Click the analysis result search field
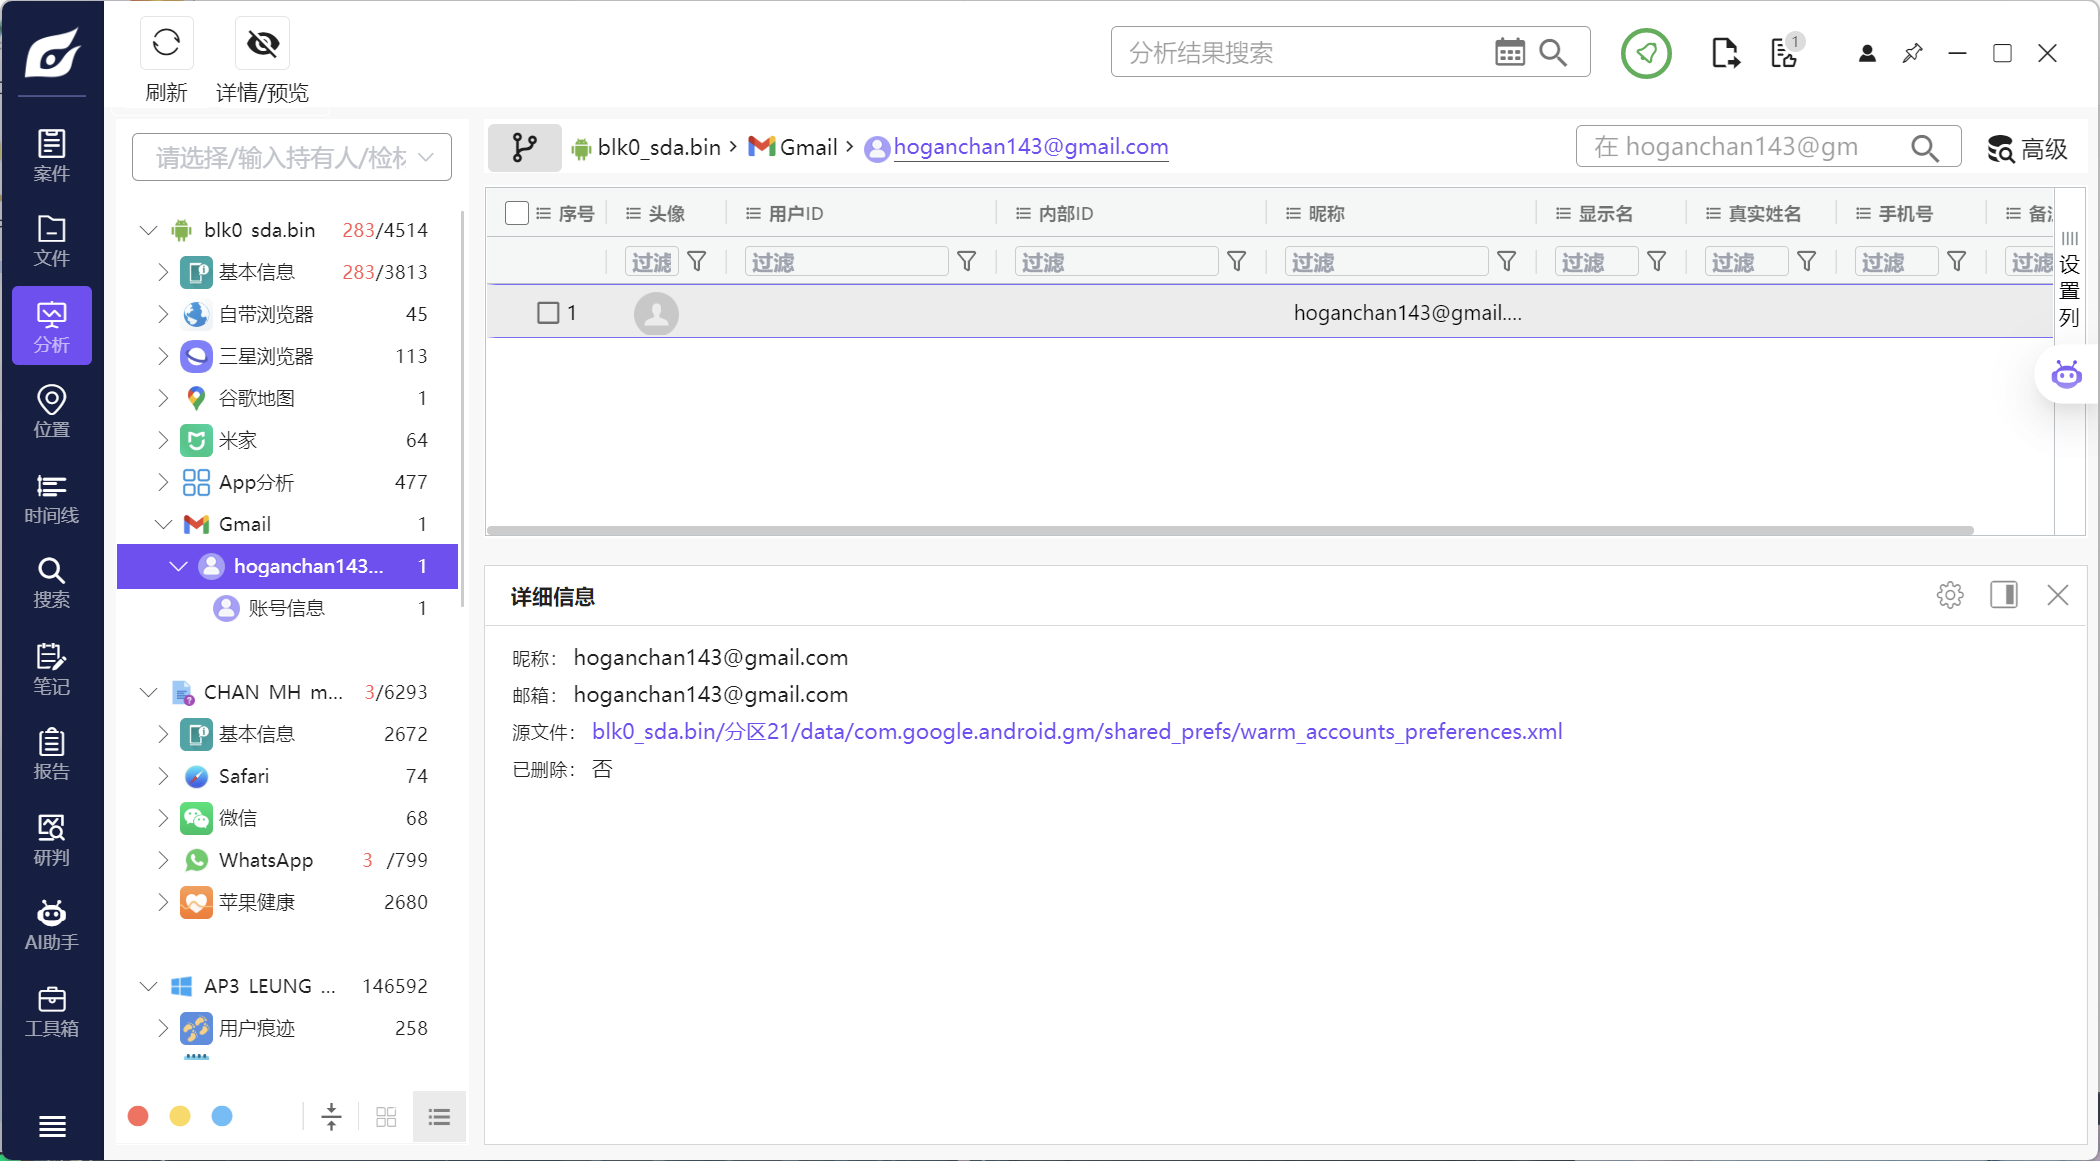Image resolution: width=2100 pixels, height=1161 pixels. pos(1300,52)
